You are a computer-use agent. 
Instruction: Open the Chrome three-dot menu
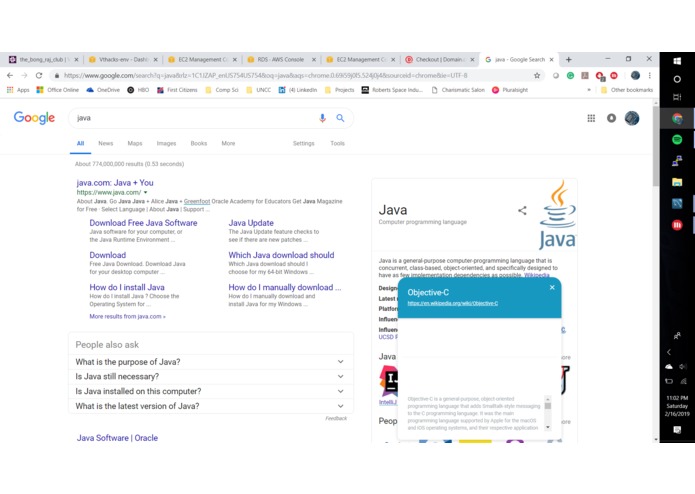tap(649, 75)
